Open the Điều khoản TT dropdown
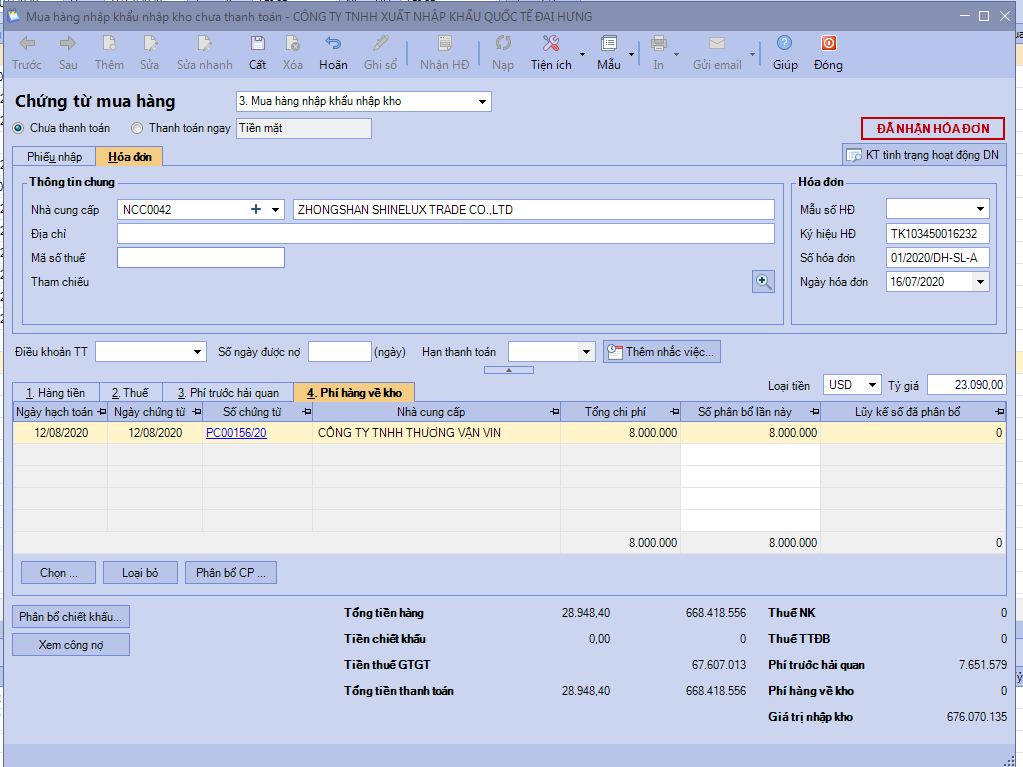This screenshot has width=1023, height=767. (x=197, y=352)
